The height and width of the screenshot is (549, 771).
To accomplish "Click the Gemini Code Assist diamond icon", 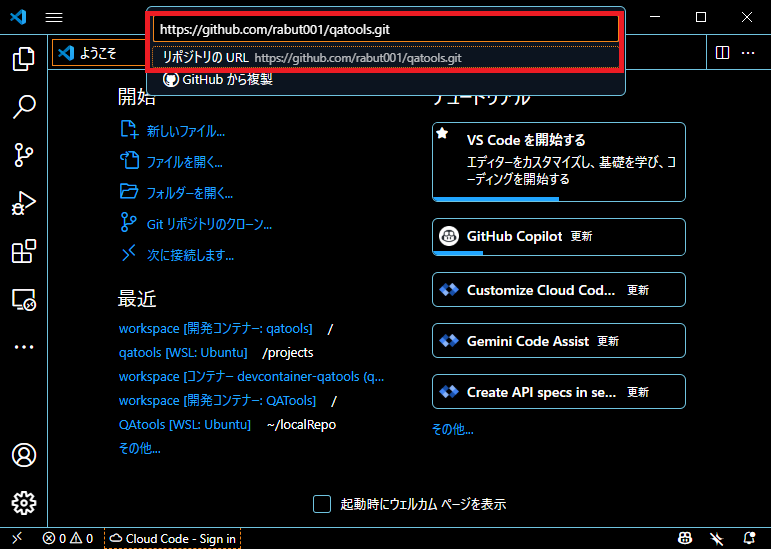I will coord(448,341).
